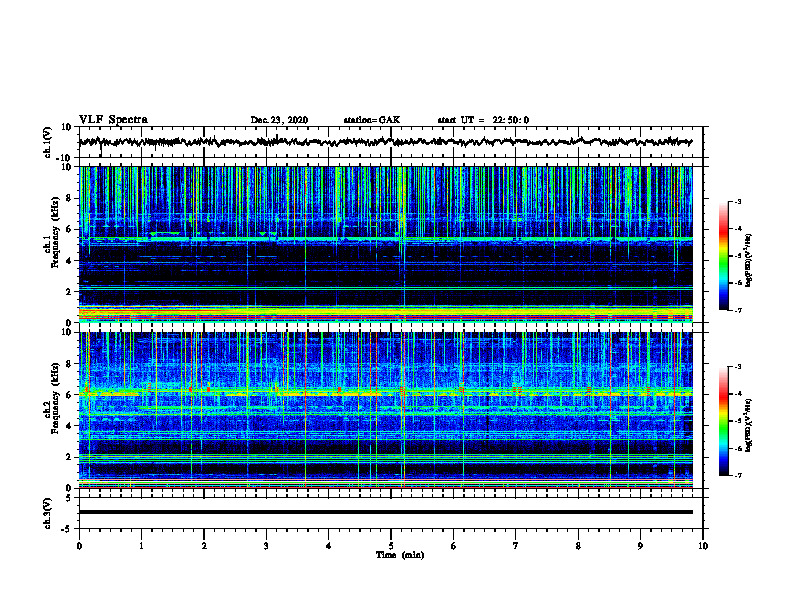Image resolution: width=792 pixels, height=612 pixels.
Task: Click the 'Time (min)' x-axis label
Action: pos(400,555)
